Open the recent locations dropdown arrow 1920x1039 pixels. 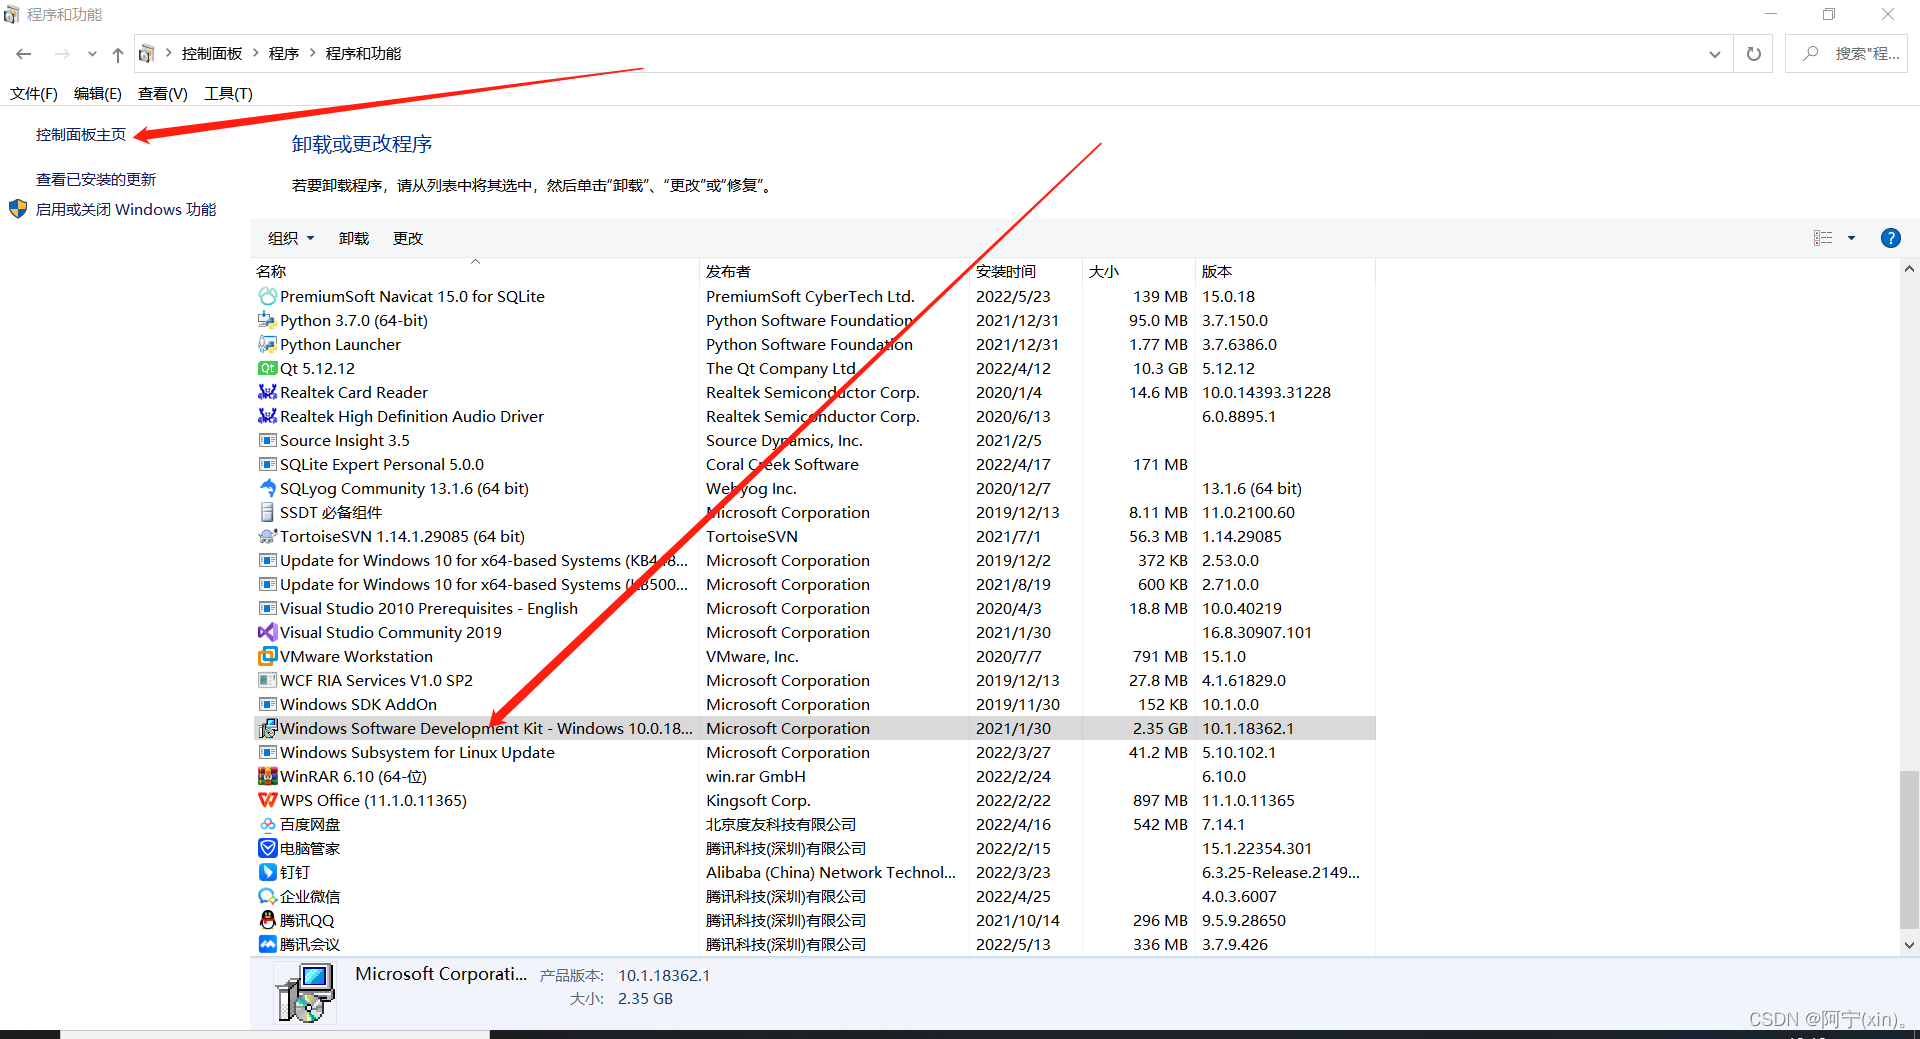click(x=92, y=54)
